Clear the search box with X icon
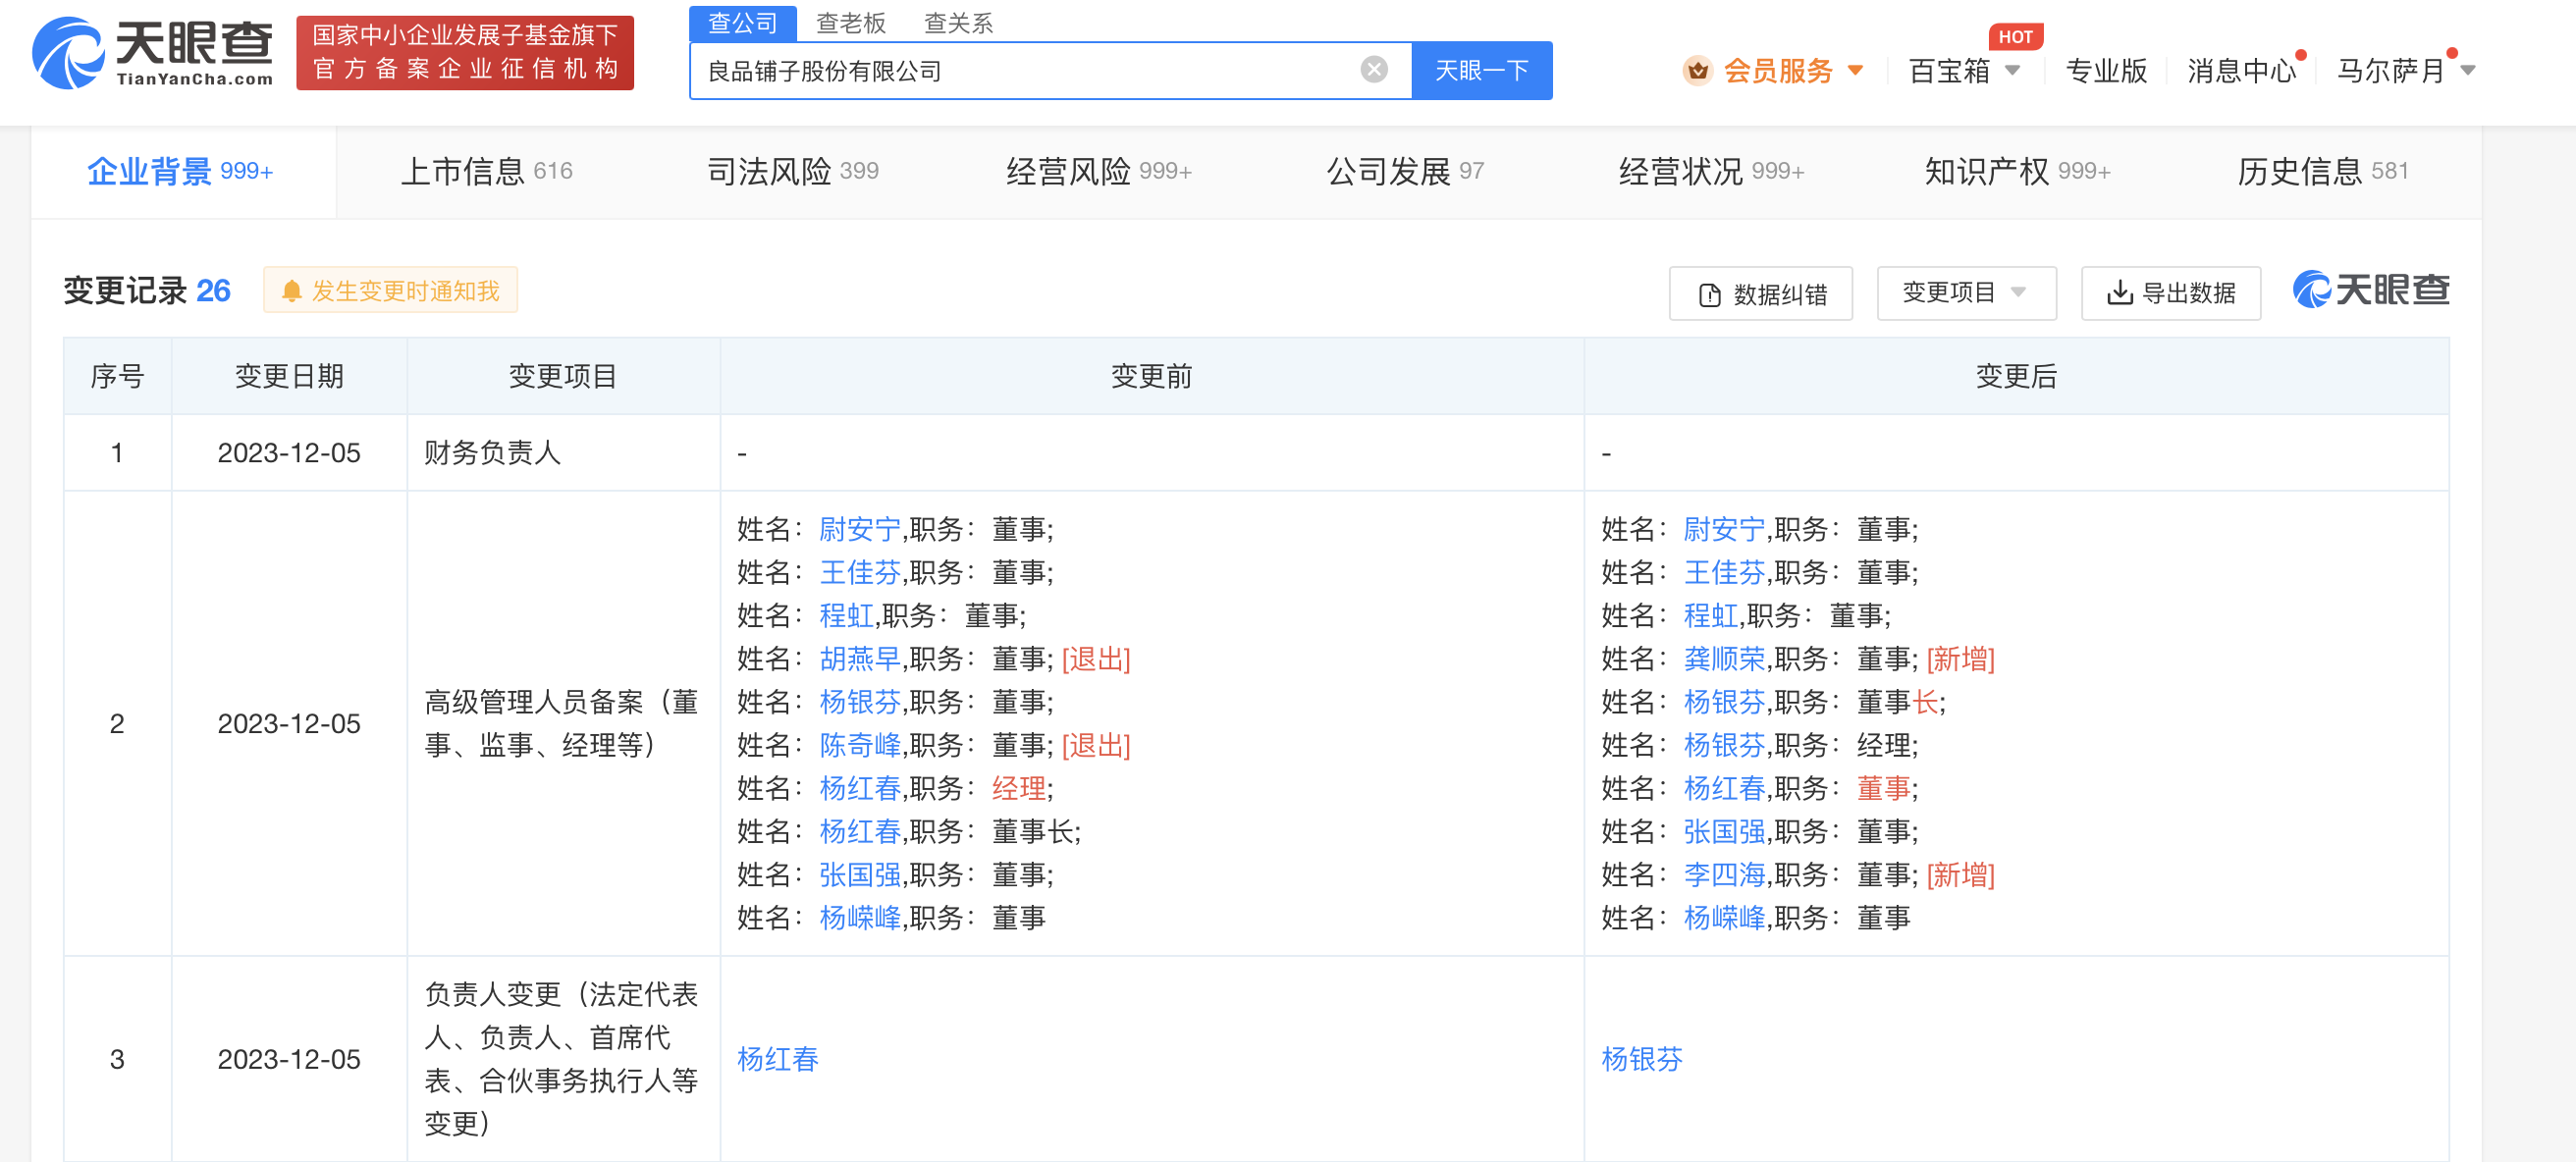 [x=1374, y=69]
